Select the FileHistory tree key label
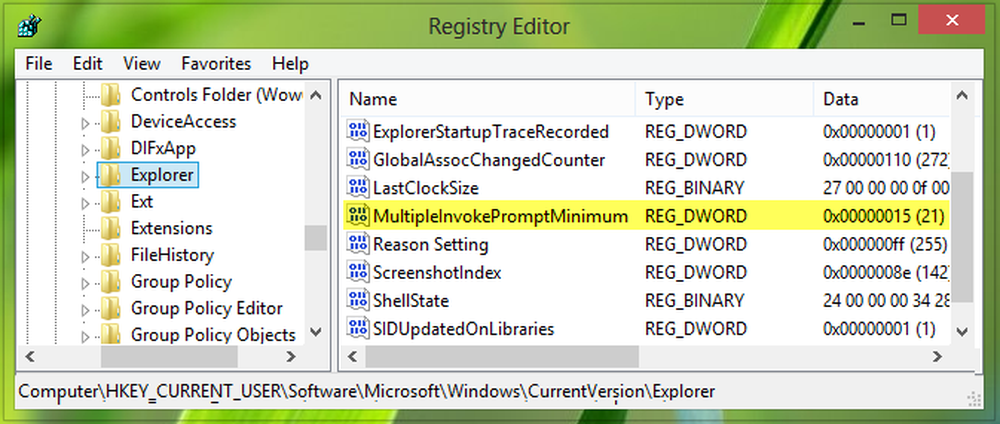Screen dimensions: 1000x424 pyautogui.click(x=172, y=255)
